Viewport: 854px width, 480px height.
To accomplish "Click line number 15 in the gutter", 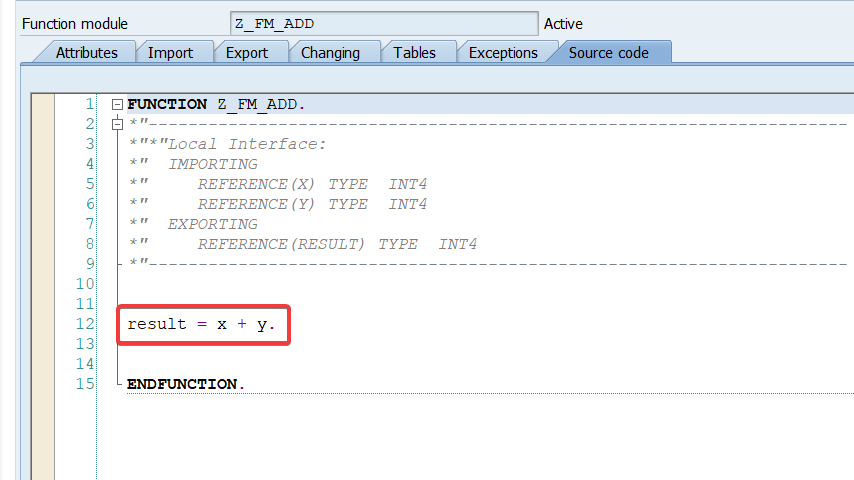I will [x=85, y=384].
